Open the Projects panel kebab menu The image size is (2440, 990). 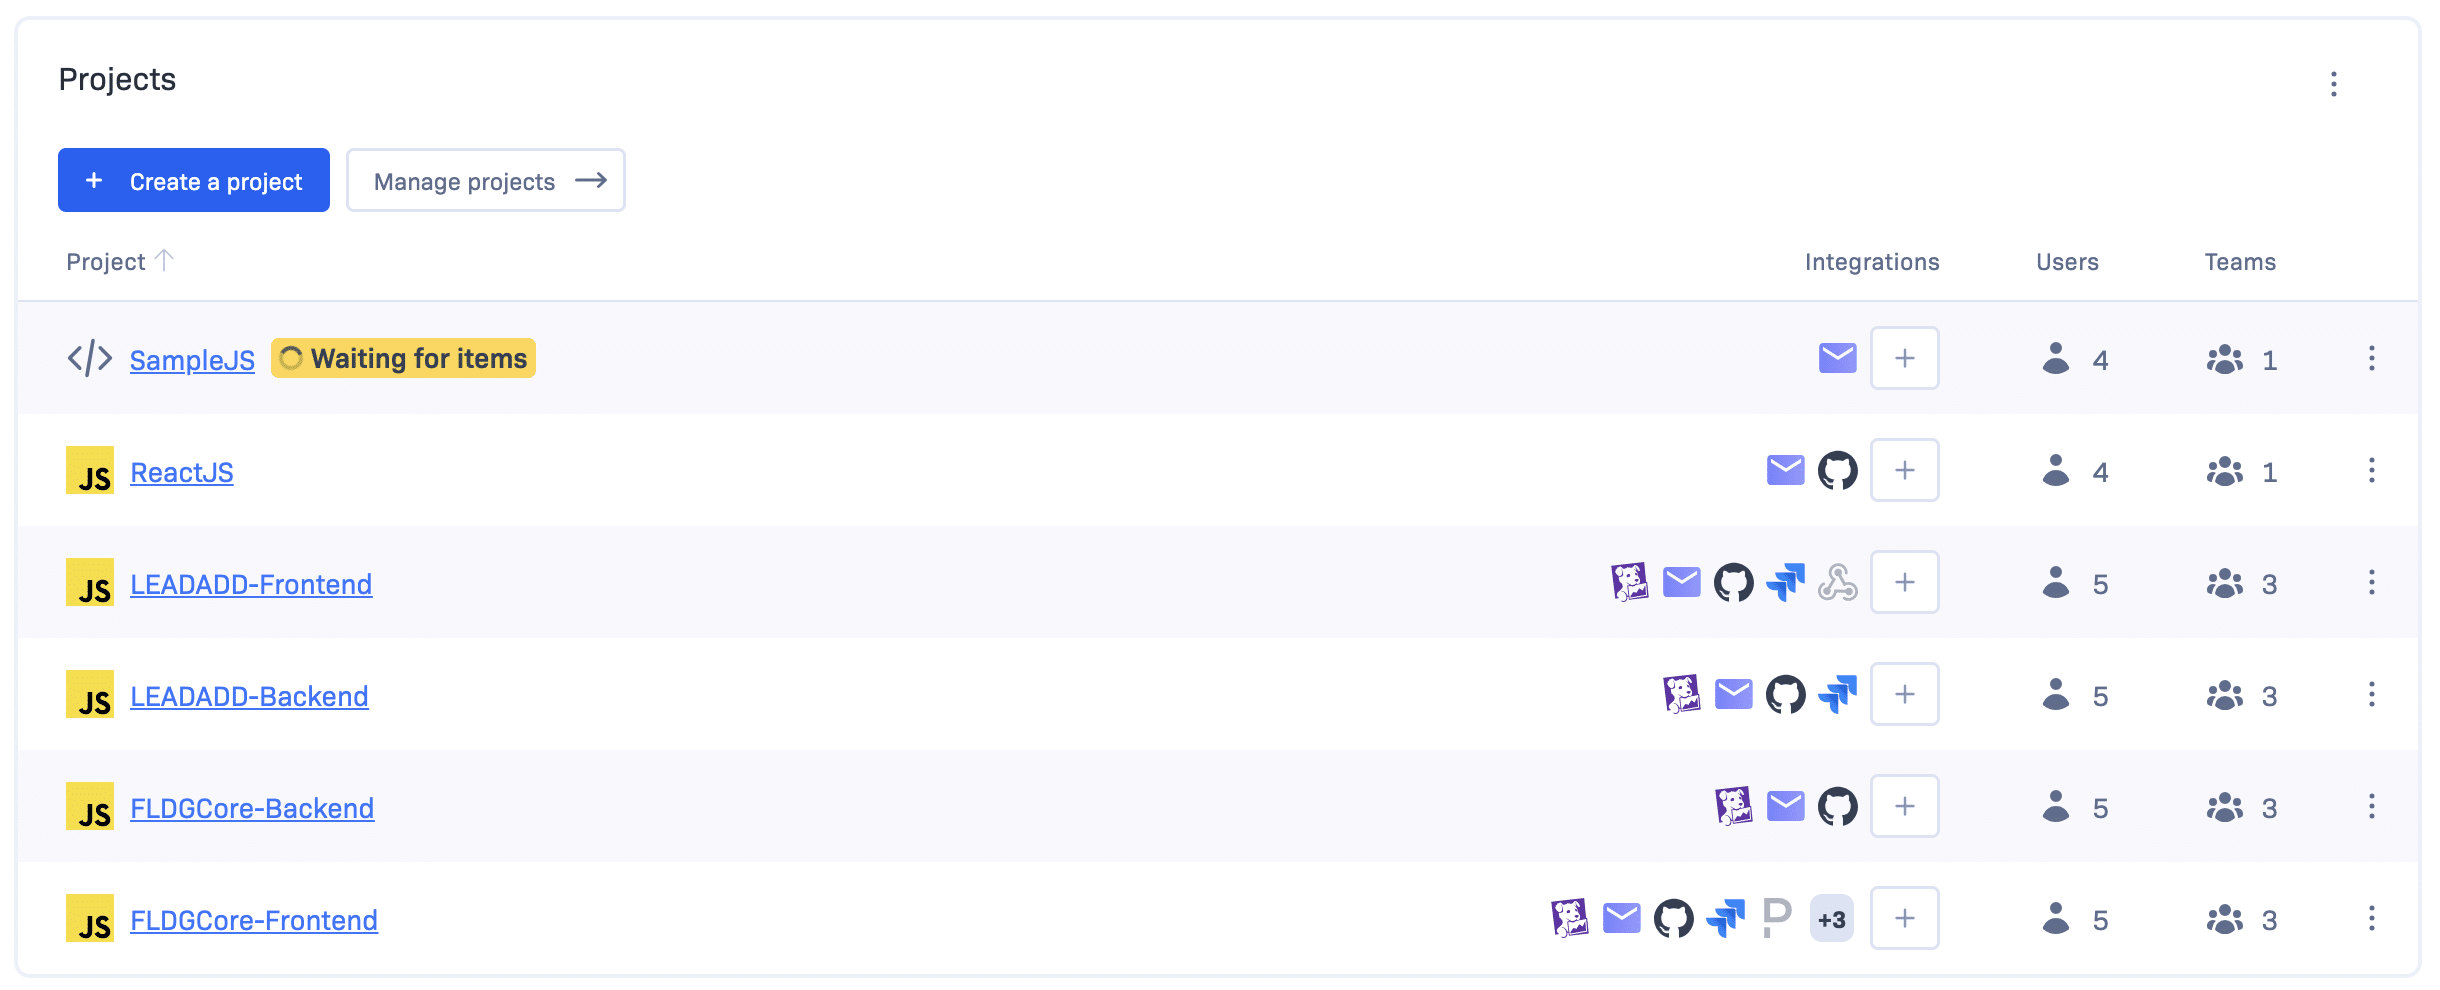pos(2334,84)
